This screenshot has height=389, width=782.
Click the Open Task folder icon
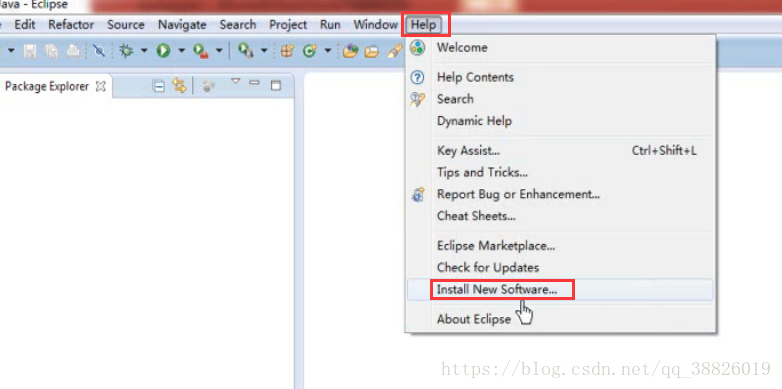pos(372,51)
